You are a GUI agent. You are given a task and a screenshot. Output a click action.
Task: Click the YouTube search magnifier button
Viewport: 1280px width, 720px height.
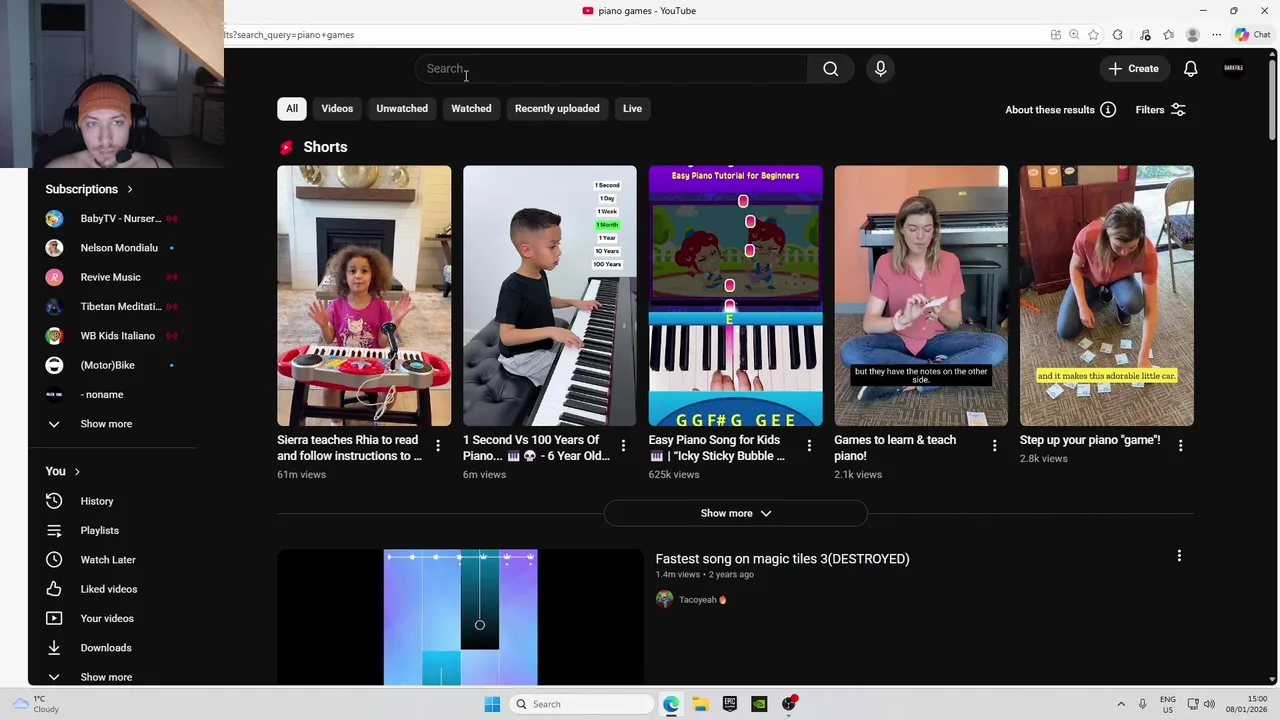click(830, 69)
